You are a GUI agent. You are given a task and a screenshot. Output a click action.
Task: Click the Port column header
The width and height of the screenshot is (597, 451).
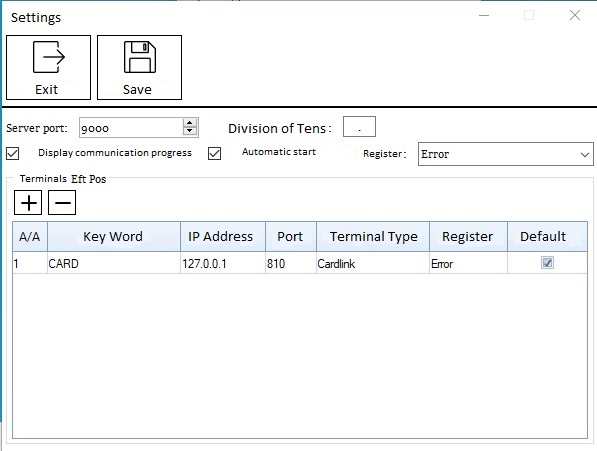pyautogui.click(x=291, y=236)
